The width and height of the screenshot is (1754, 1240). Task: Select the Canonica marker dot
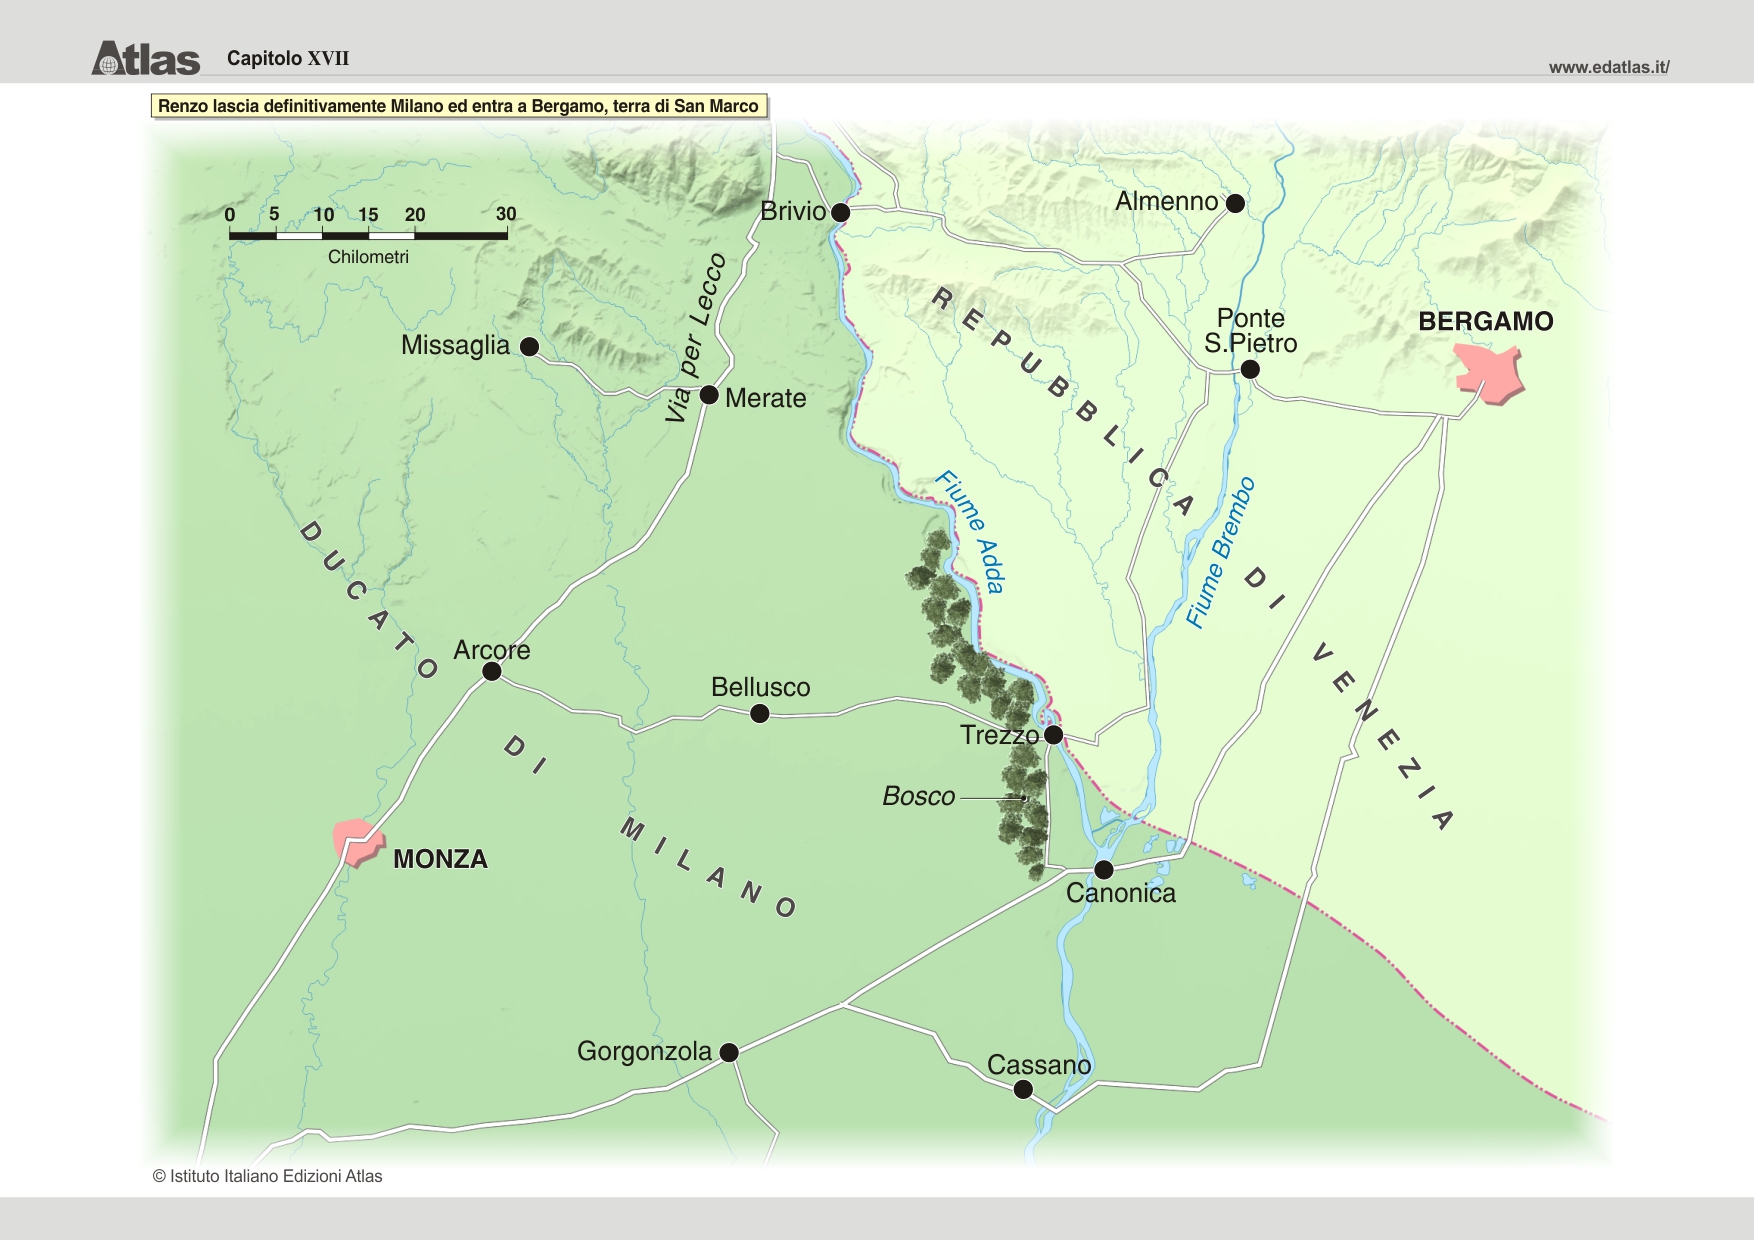point(1104,869)
